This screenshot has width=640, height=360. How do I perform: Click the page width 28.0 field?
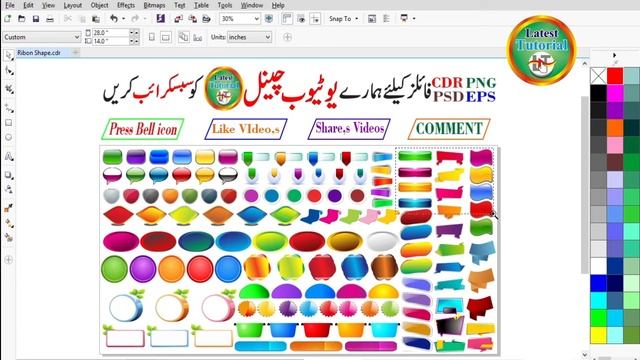(x=111, y=33)
